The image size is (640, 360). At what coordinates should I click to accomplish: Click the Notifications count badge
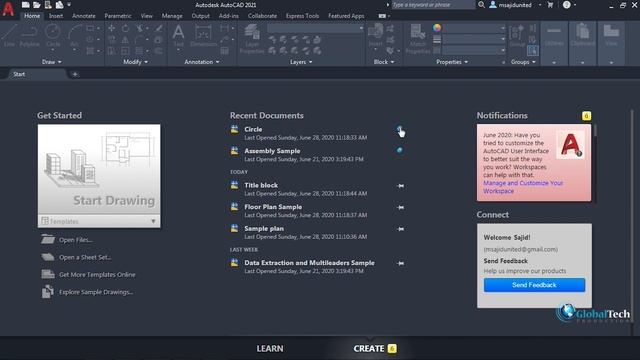coord(586,116)
